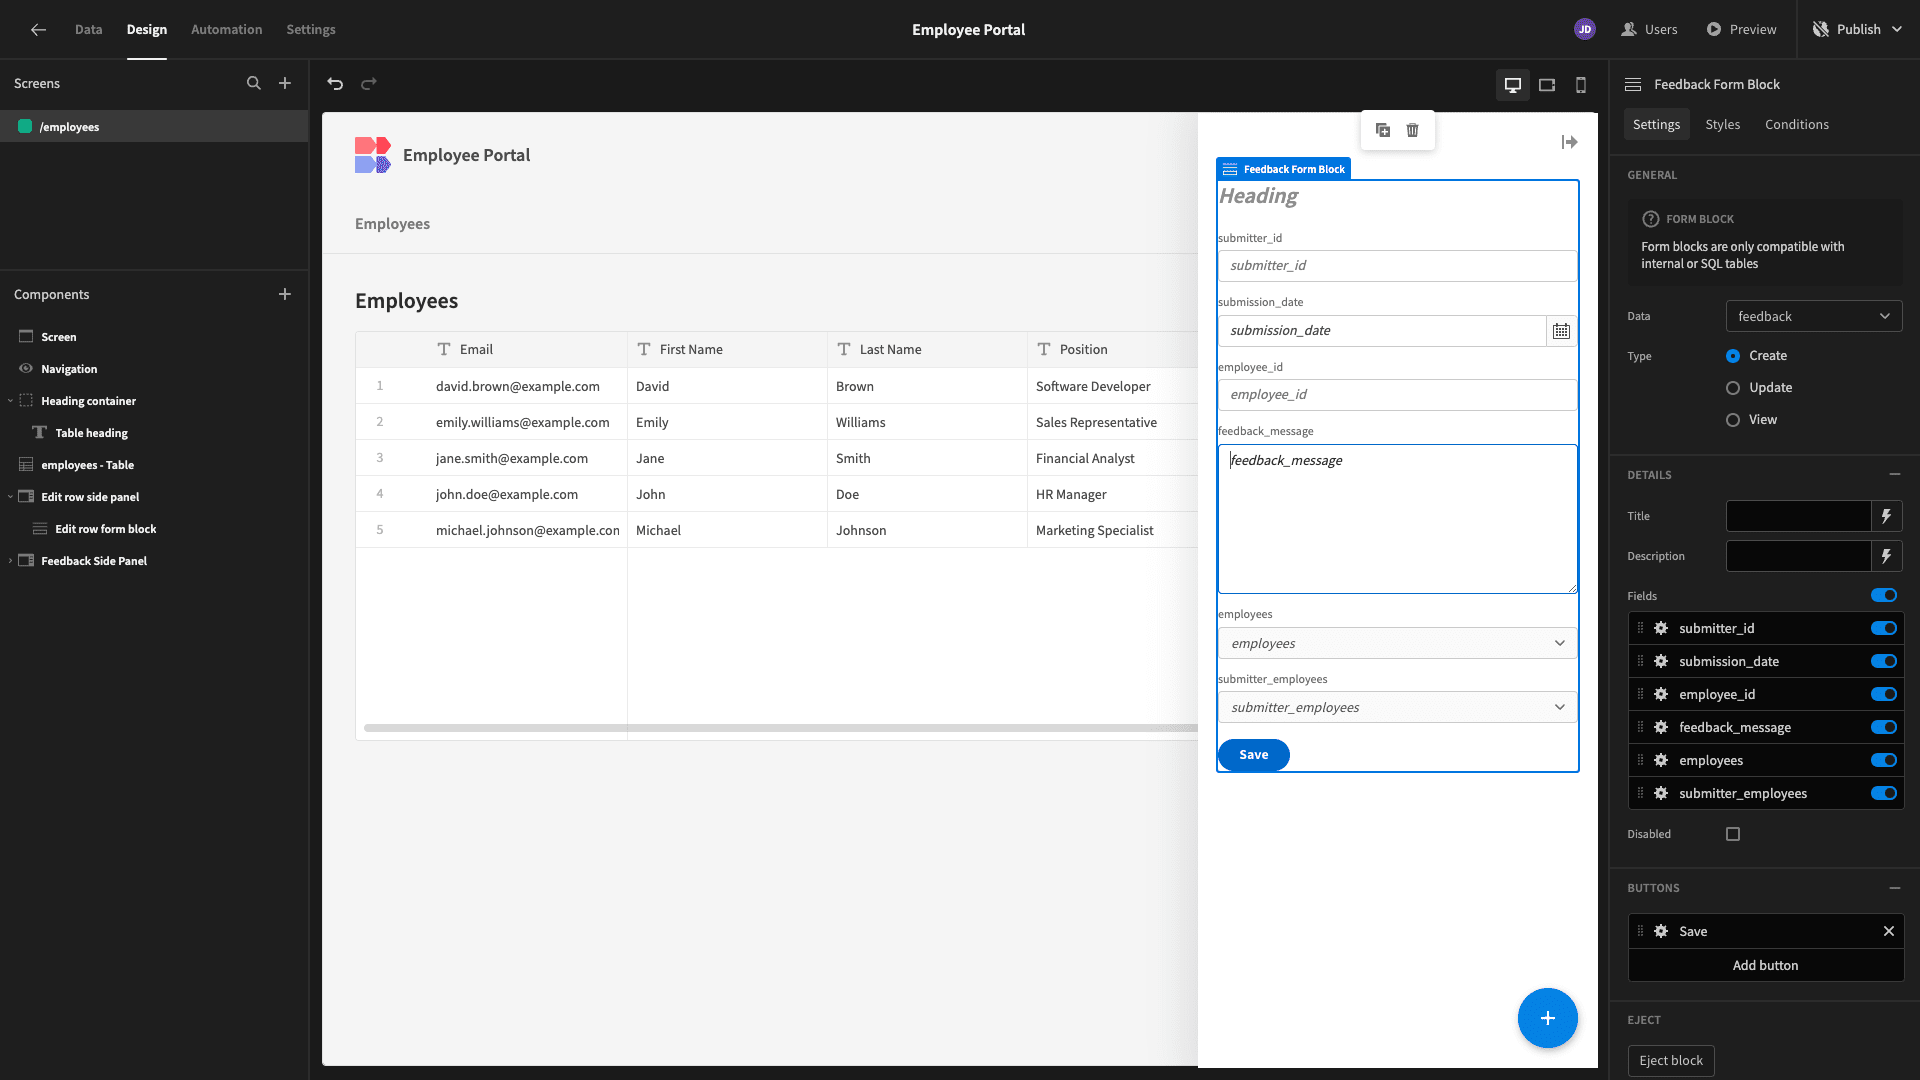Screen dimensions: 1920x1080
Task: Click the Eject block button
Action: tap(1670, 1060)
